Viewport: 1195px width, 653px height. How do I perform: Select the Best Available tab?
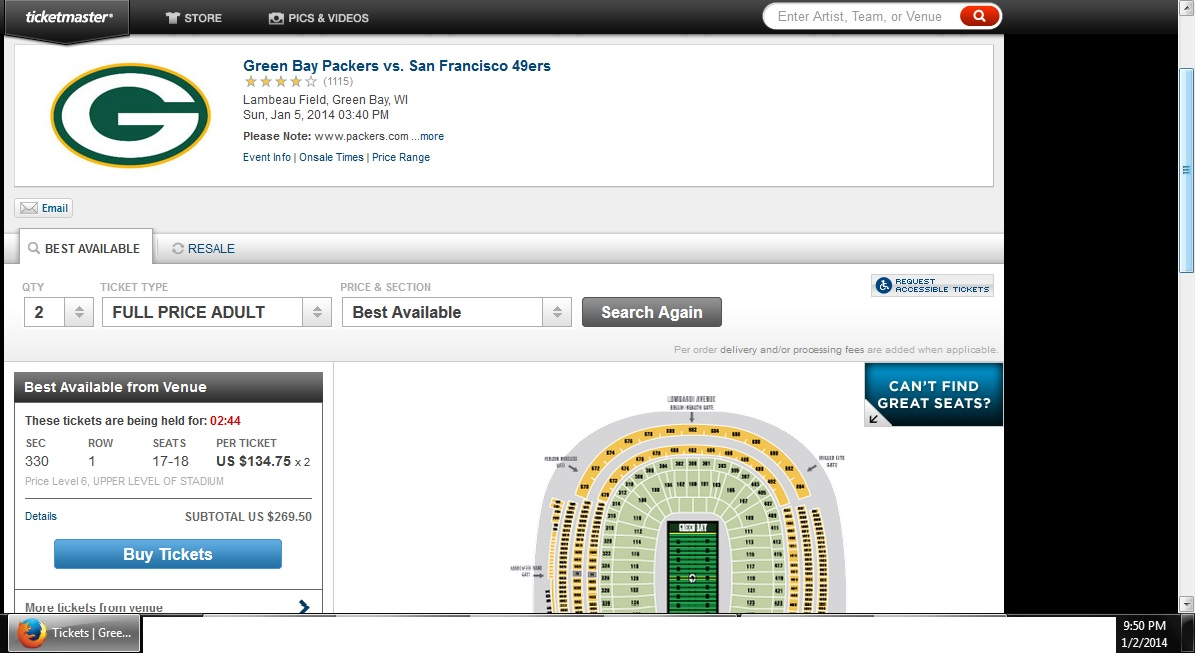click(85, 248)
